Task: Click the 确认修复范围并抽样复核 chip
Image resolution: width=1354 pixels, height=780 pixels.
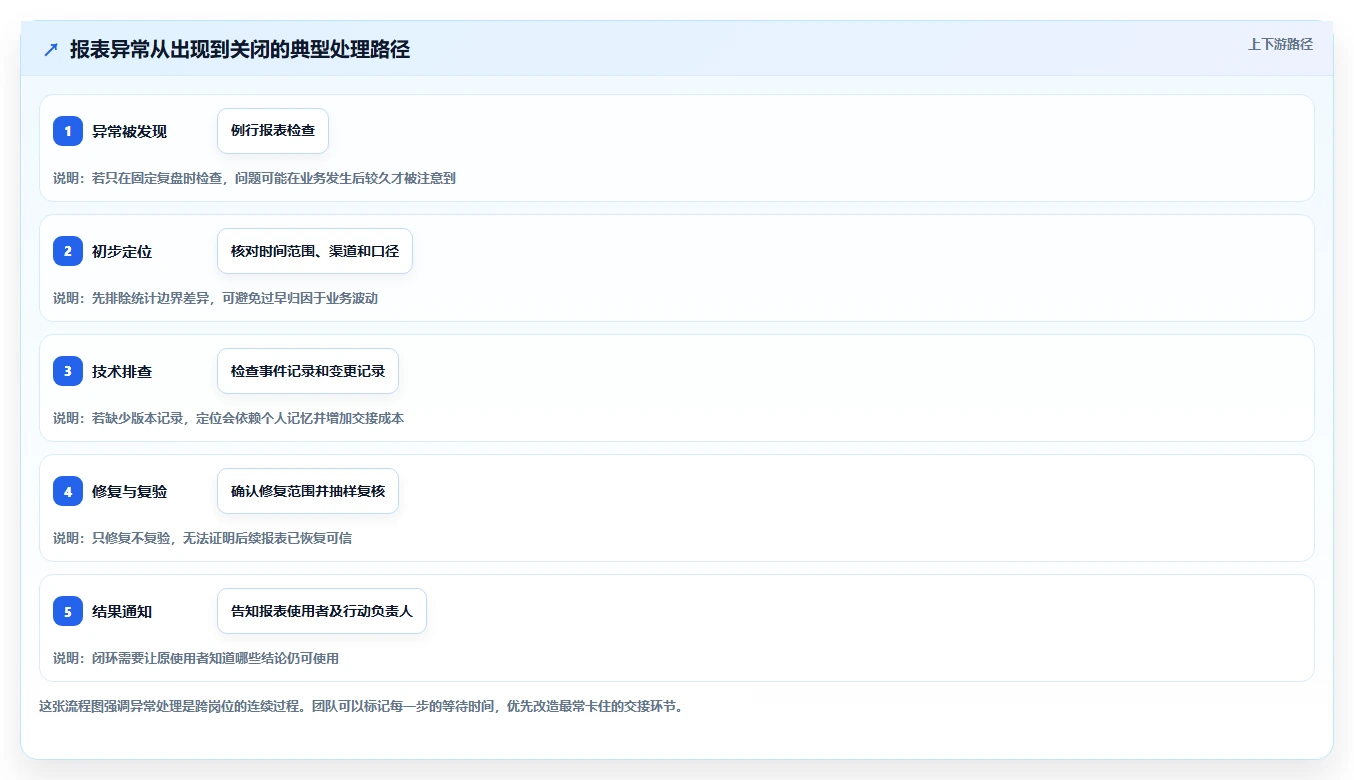Action: (308, 491)
